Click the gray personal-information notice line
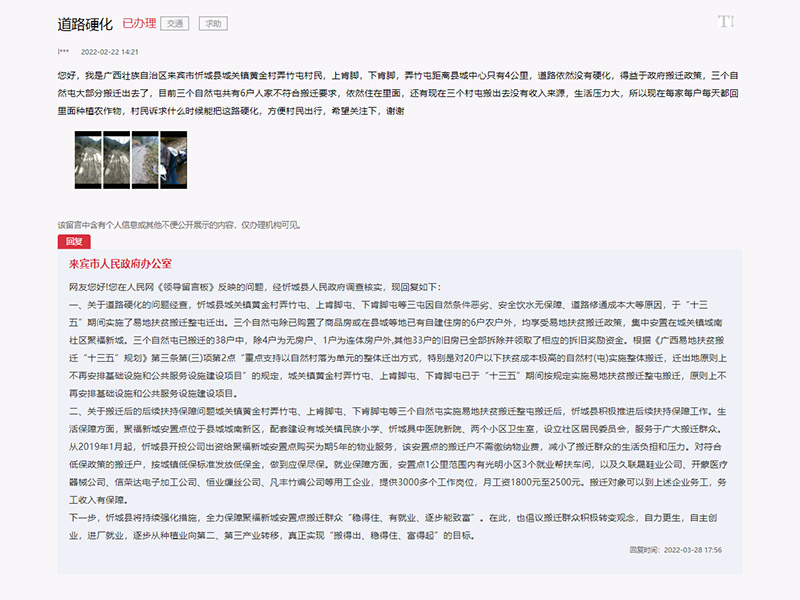Viewport: 800px width, 600px height. click(x=179, y=225)
